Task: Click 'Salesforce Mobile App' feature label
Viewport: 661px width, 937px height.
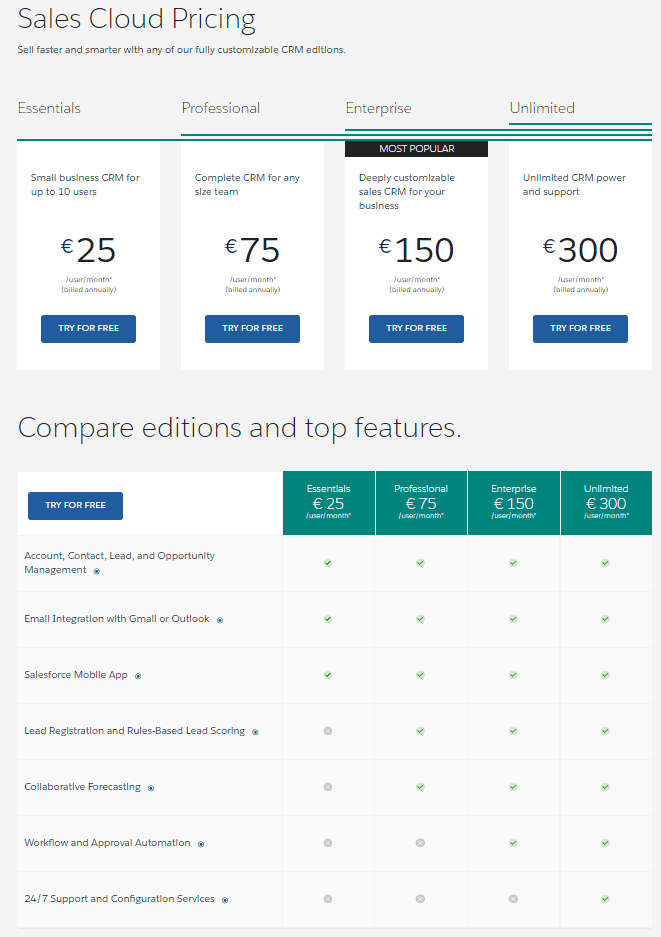Action: pyautogui.click(x=76, y=675)
